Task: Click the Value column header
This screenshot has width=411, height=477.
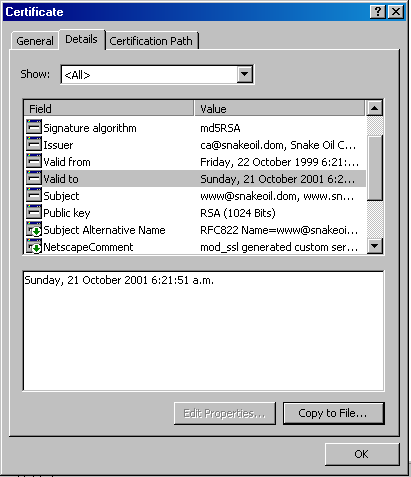Action: (279, 109)
